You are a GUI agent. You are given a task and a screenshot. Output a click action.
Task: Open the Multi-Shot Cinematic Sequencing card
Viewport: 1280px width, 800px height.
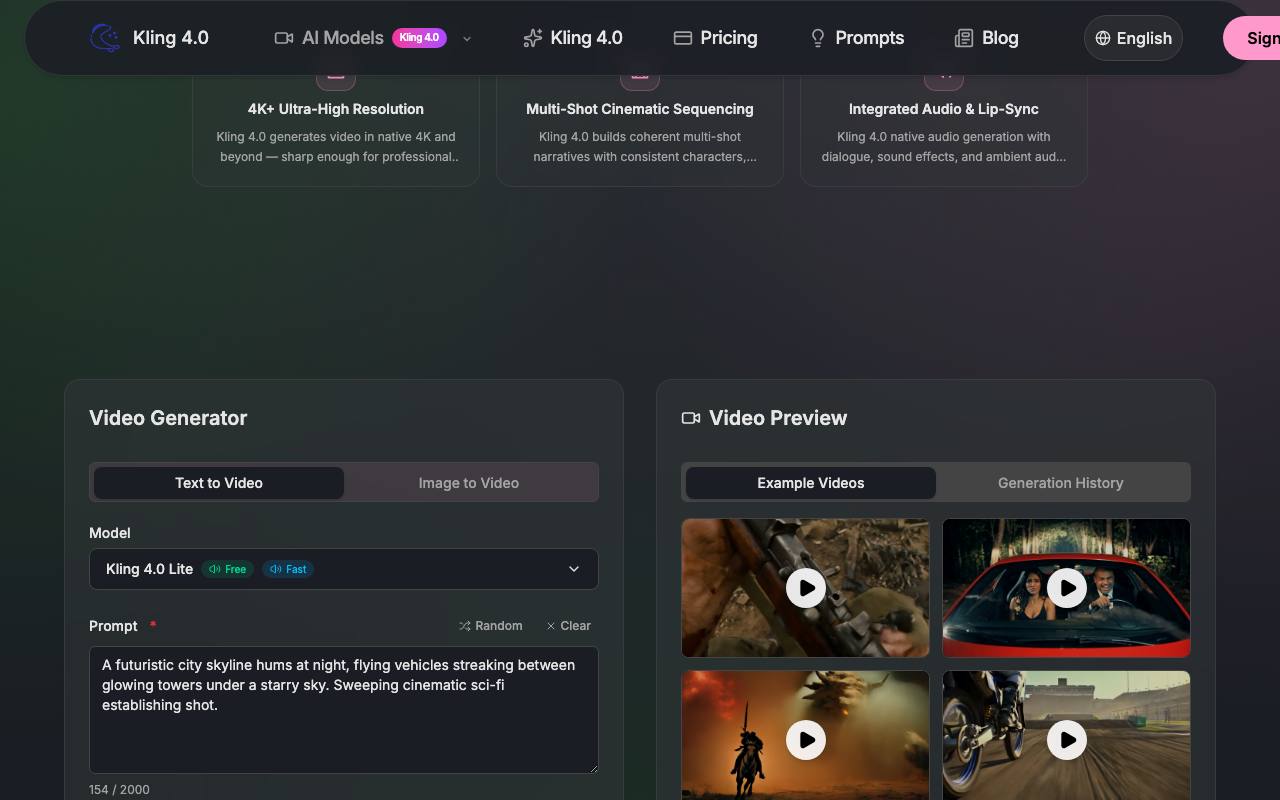coord(640,128)
